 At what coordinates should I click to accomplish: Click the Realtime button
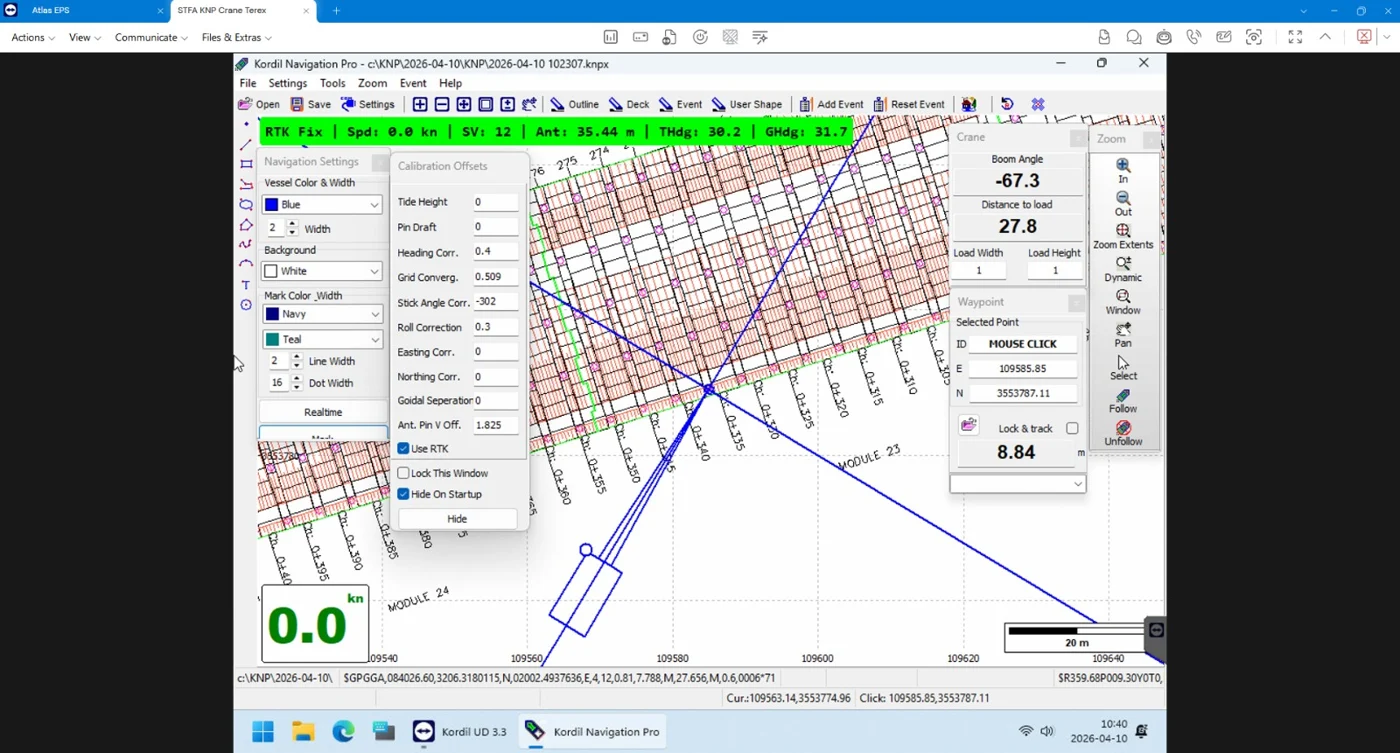coord(323,412)
